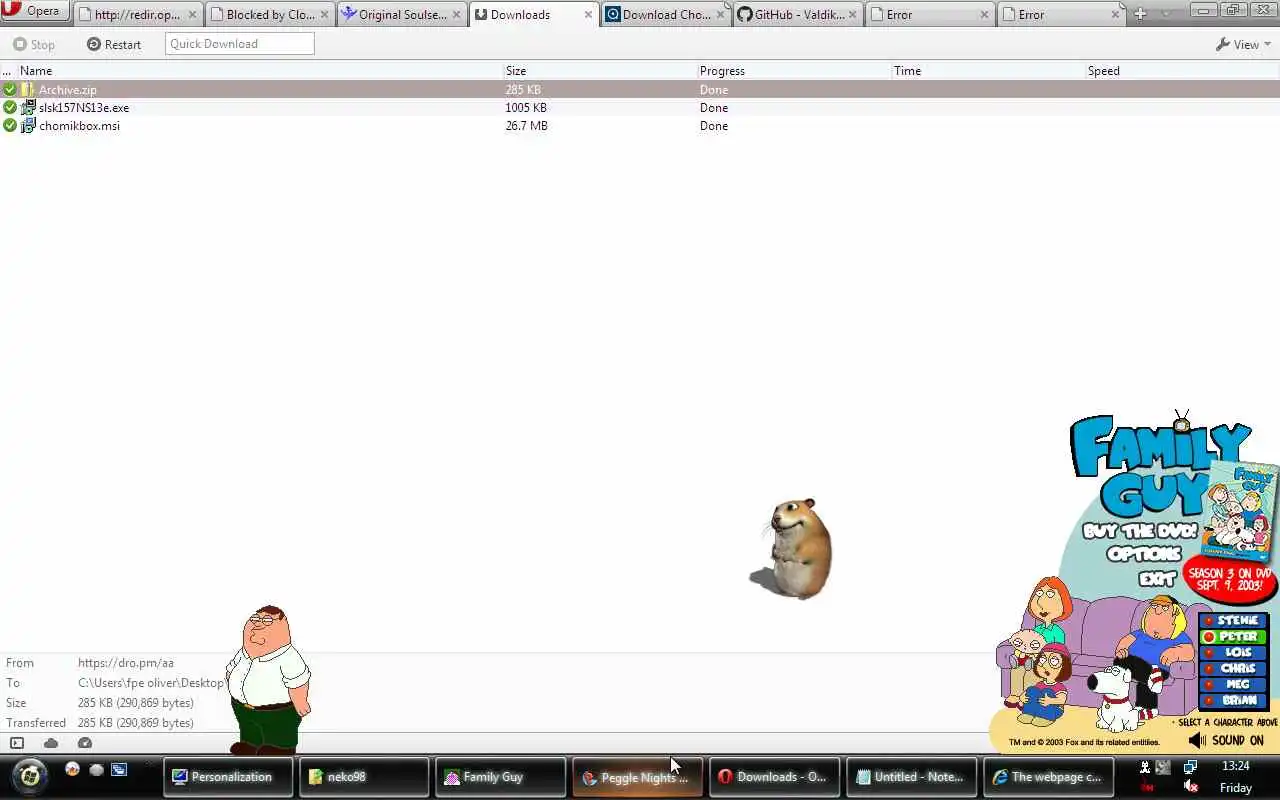Open the Family Guy taskbar button
Screen dimensions: 1280x800
click(500, 777)
